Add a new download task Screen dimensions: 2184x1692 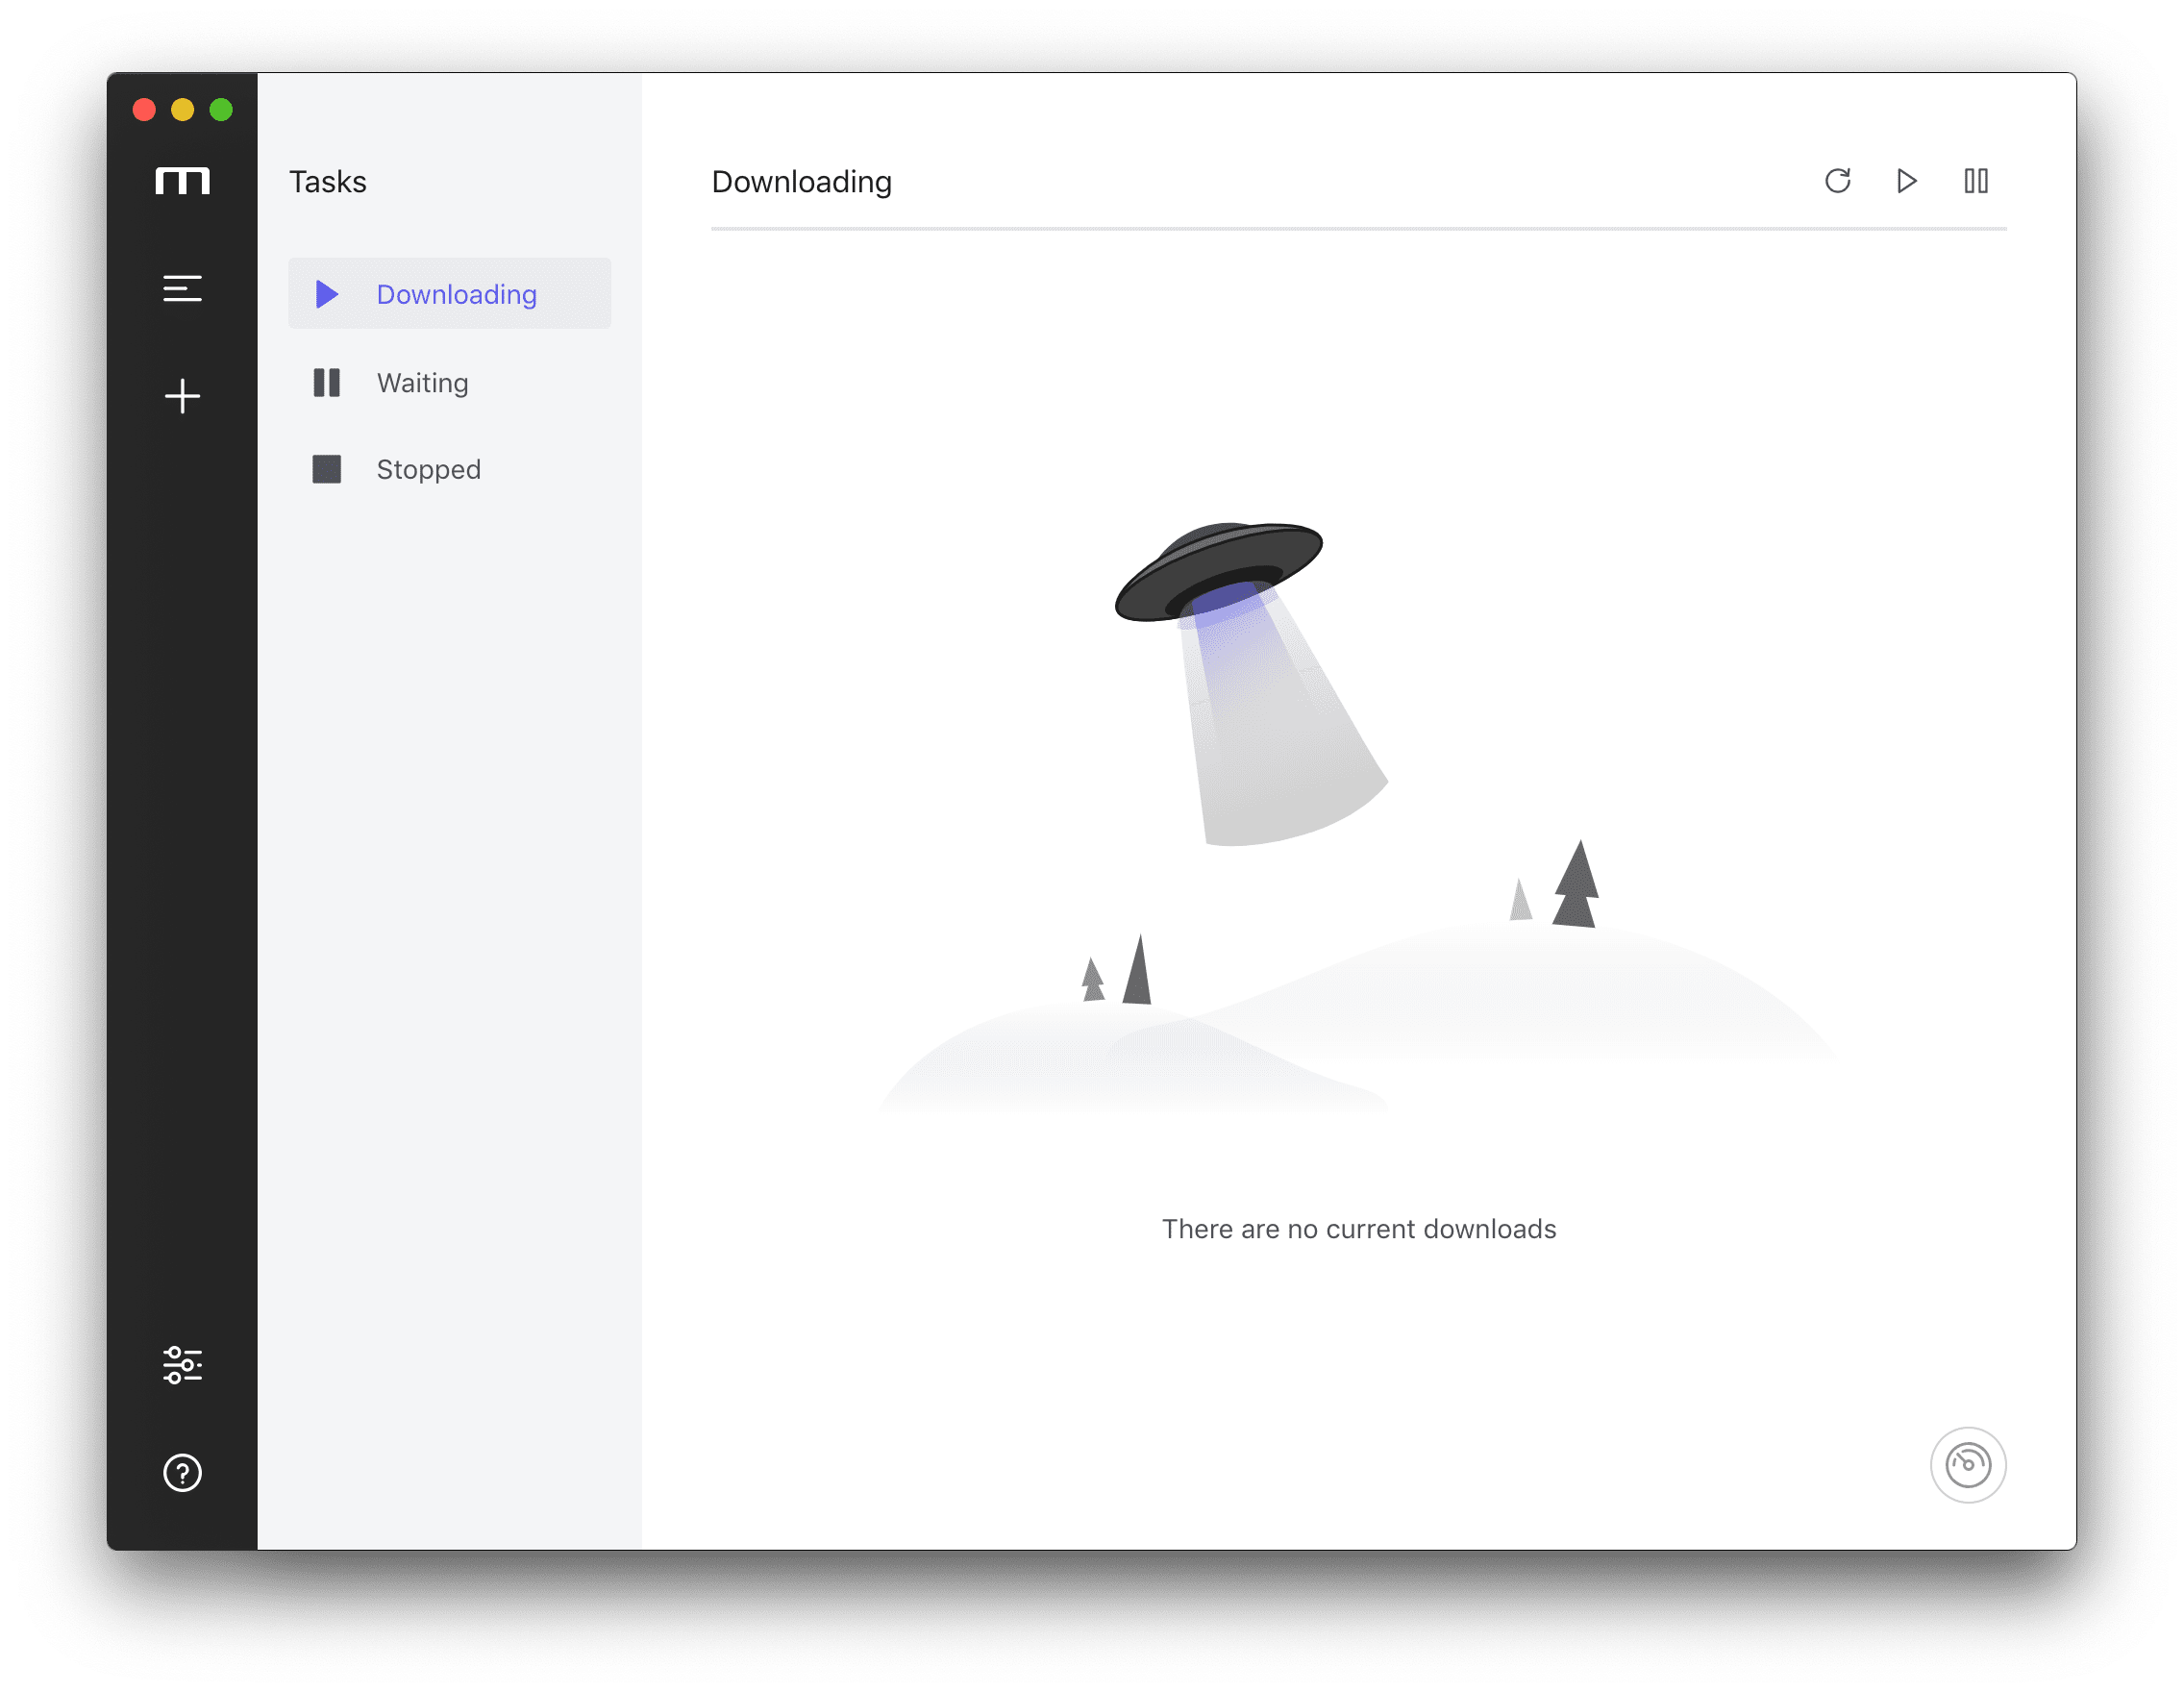(x=182, y=396)
